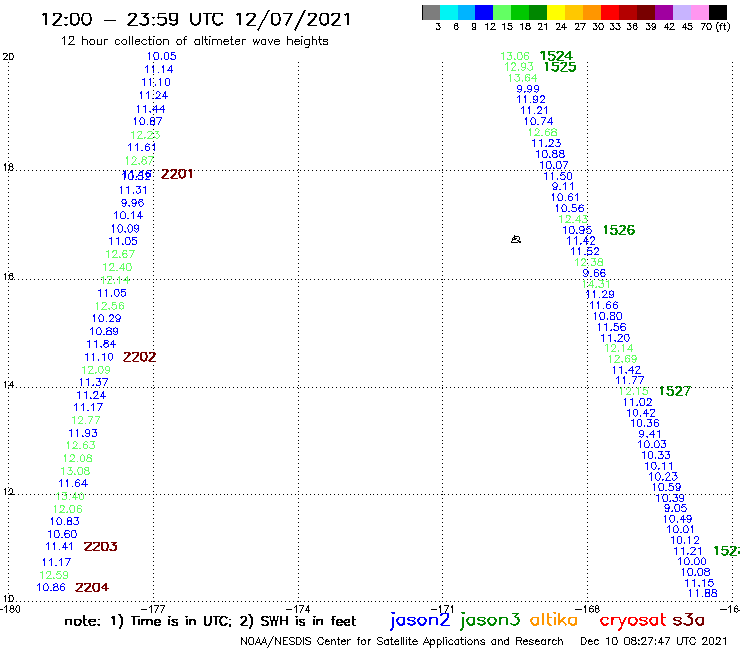The height and width of the screenshot is (650, 740).
Task: Click the wave height value 13.06
Action: (x=515, y=56)
